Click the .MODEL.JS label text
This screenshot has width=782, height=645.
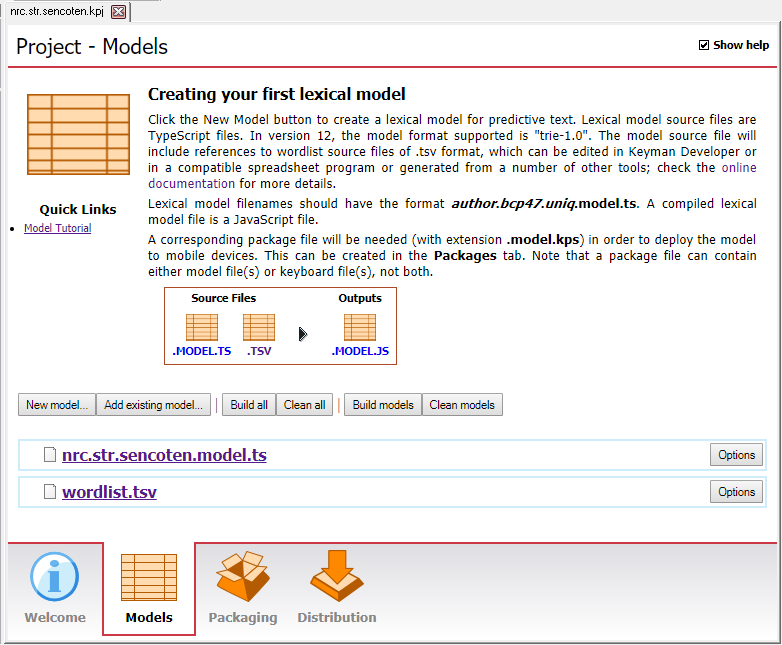360,351
